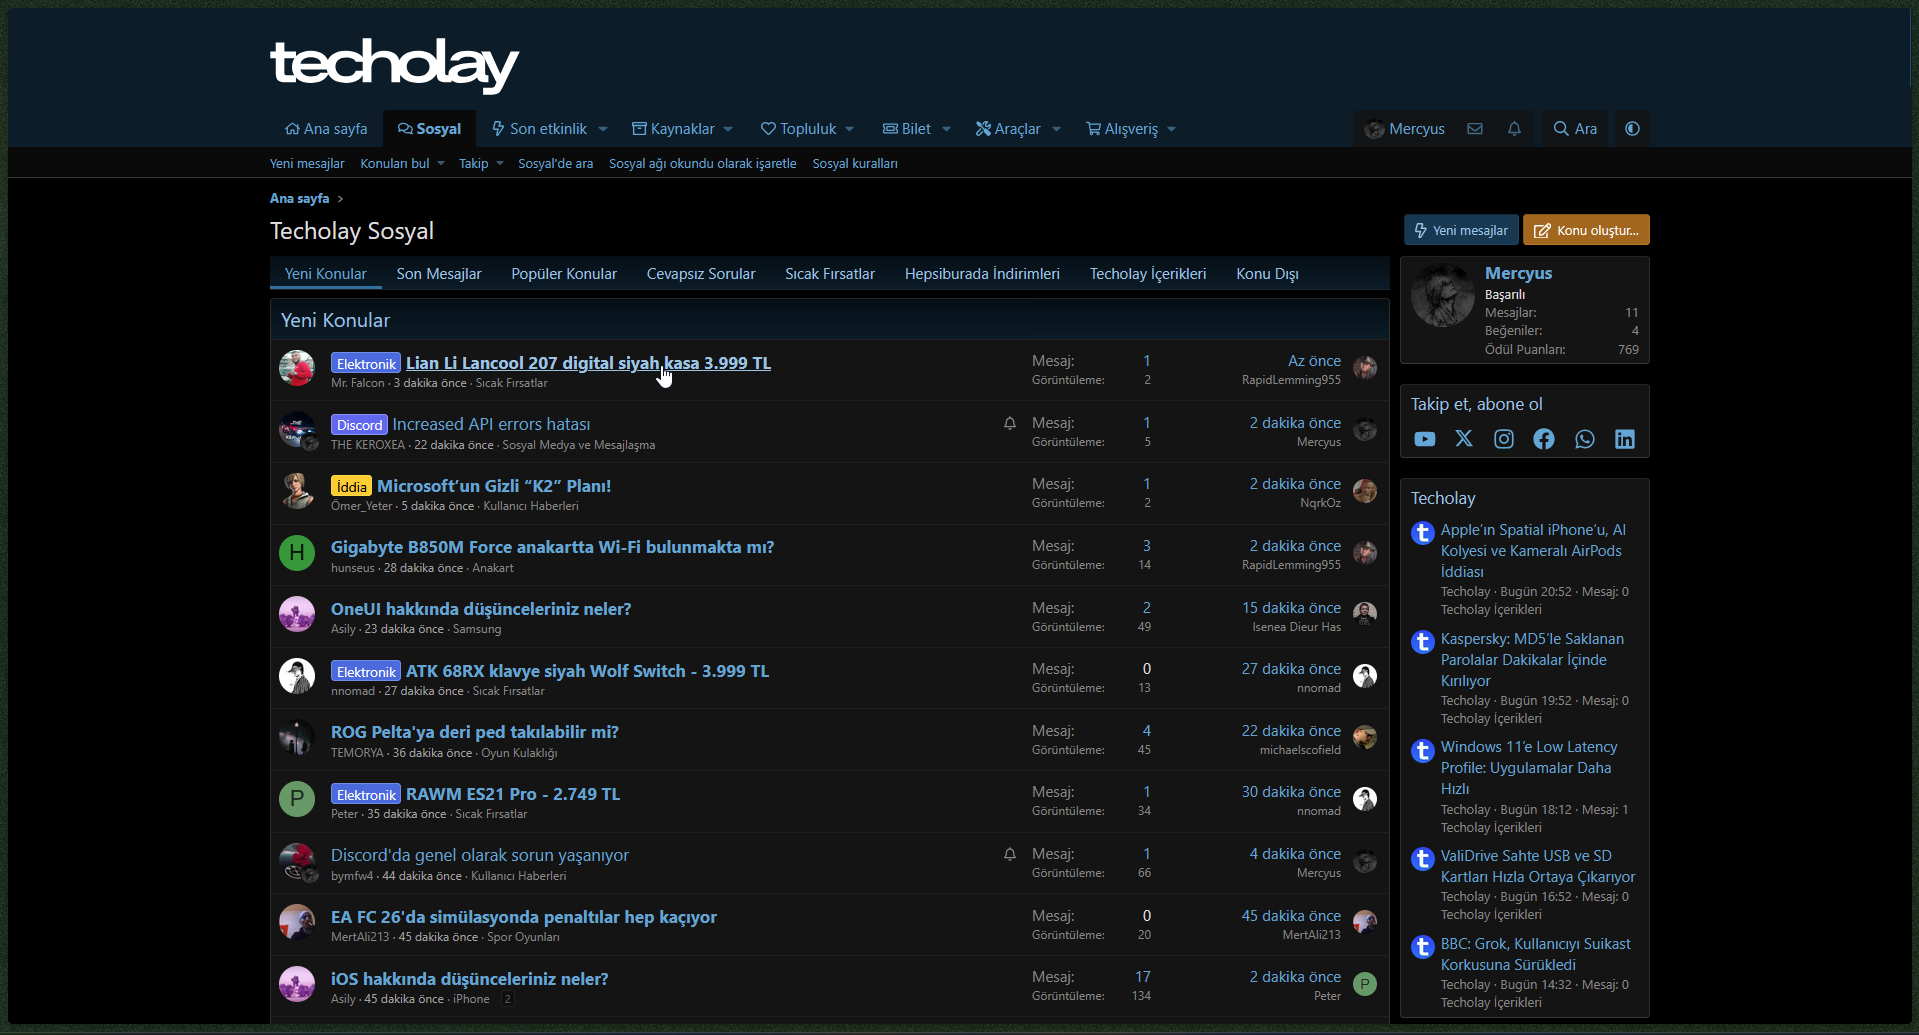Open Asily's avatar on OneUI thread
This screenshot has height=1035, width=1919.
[297, 614]
